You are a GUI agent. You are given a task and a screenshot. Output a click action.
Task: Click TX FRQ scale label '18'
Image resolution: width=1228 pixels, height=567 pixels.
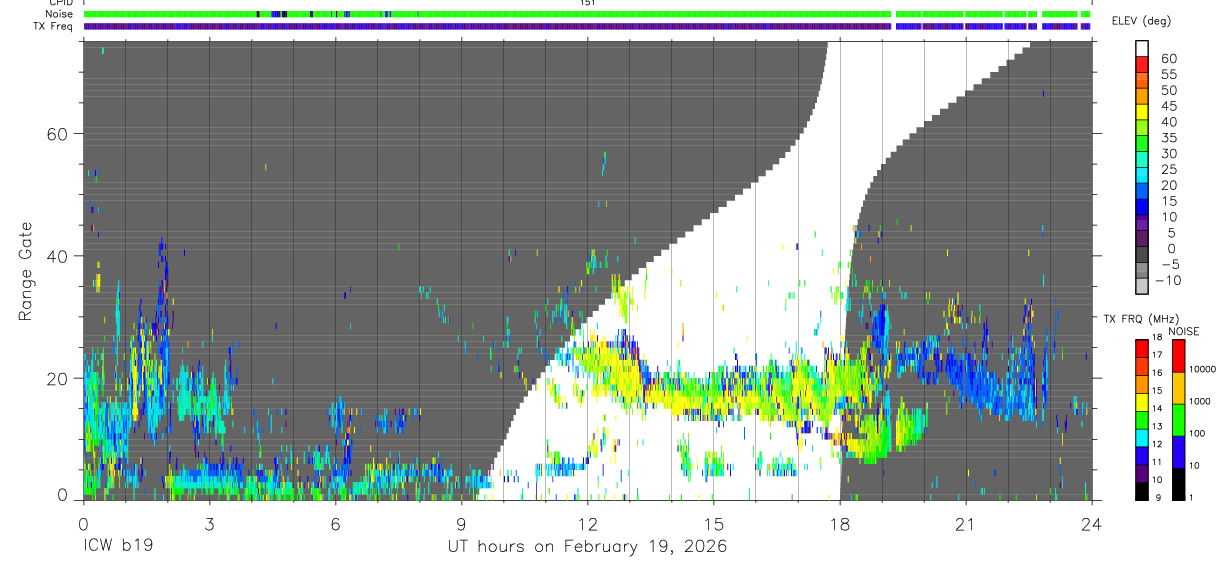[x=1157, y=337]
